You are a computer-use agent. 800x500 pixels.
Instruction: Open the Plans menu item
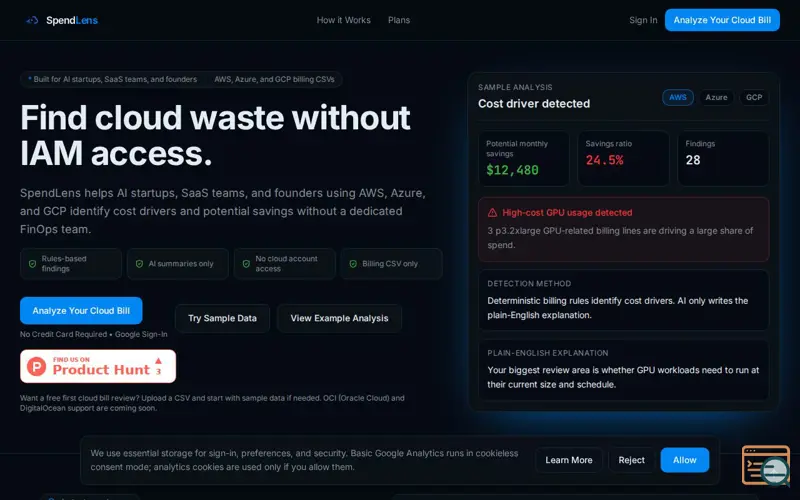coord(398,20)
